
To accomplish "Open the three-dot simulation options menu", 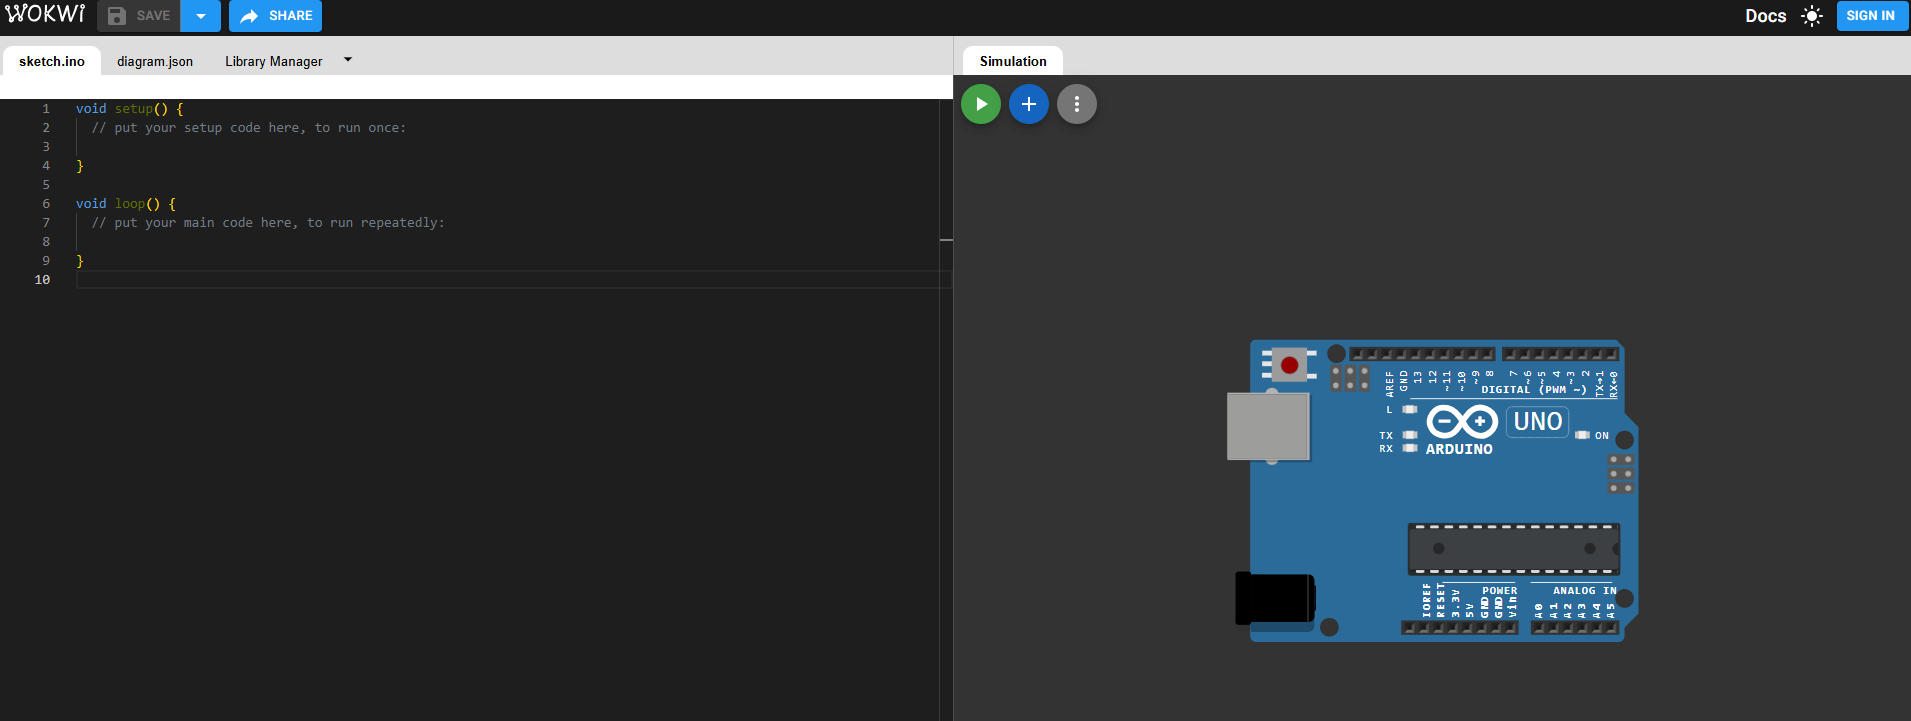I will click(x=1076, y=104).
